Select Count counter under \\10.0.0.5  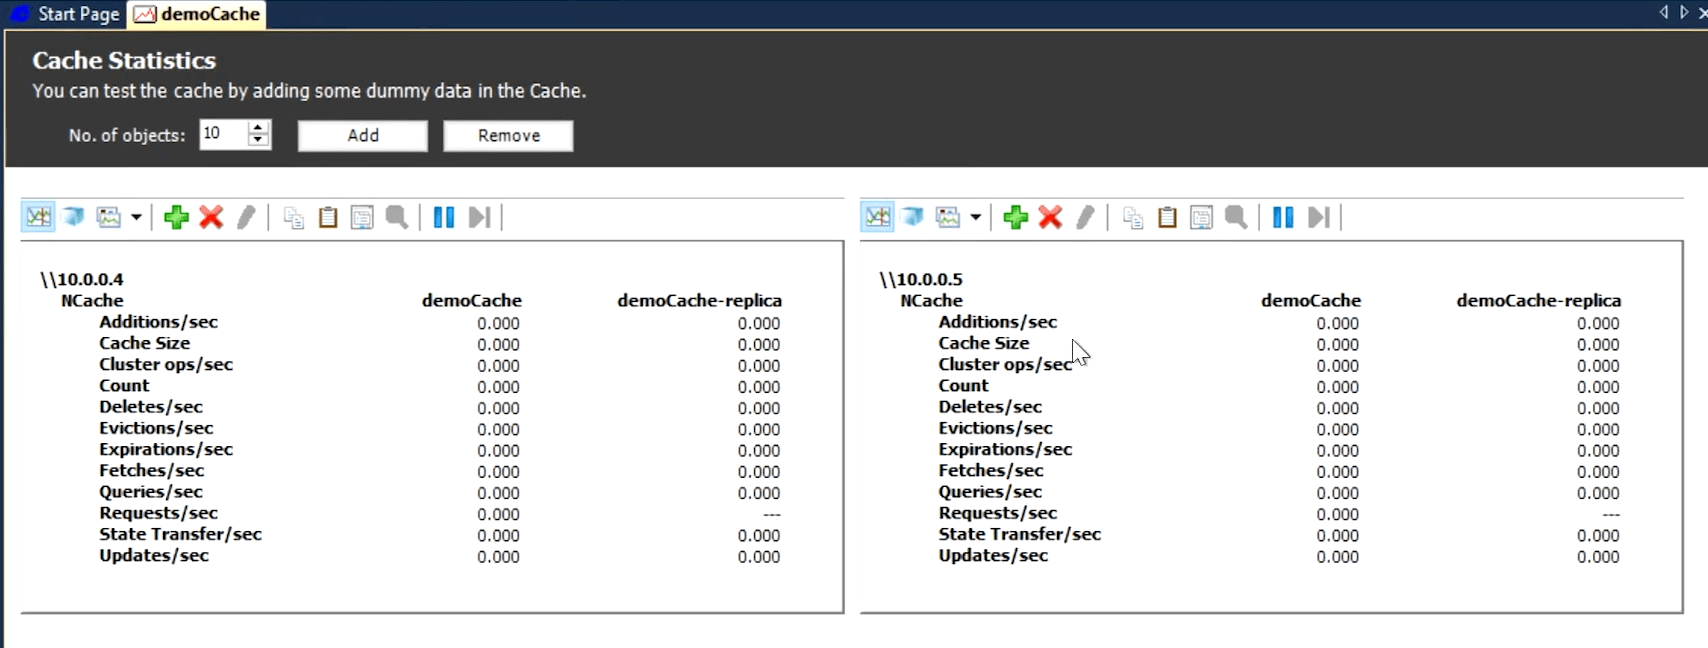(963, 386)
